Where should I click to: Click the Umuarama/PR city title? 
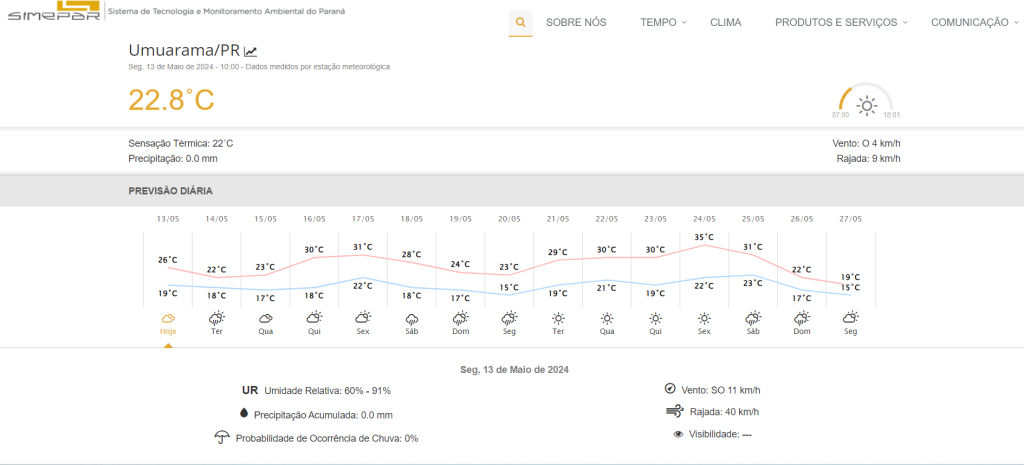point(184,51)
